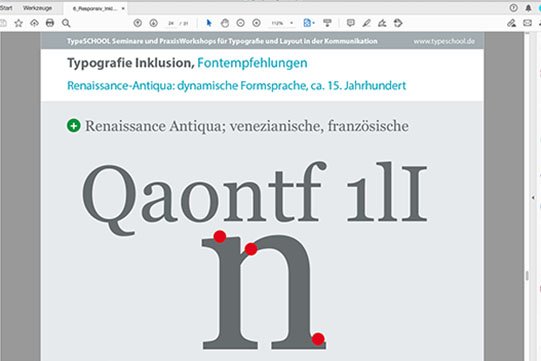Open the sign document tool
The image size is (541, 361).
(382, 23)
